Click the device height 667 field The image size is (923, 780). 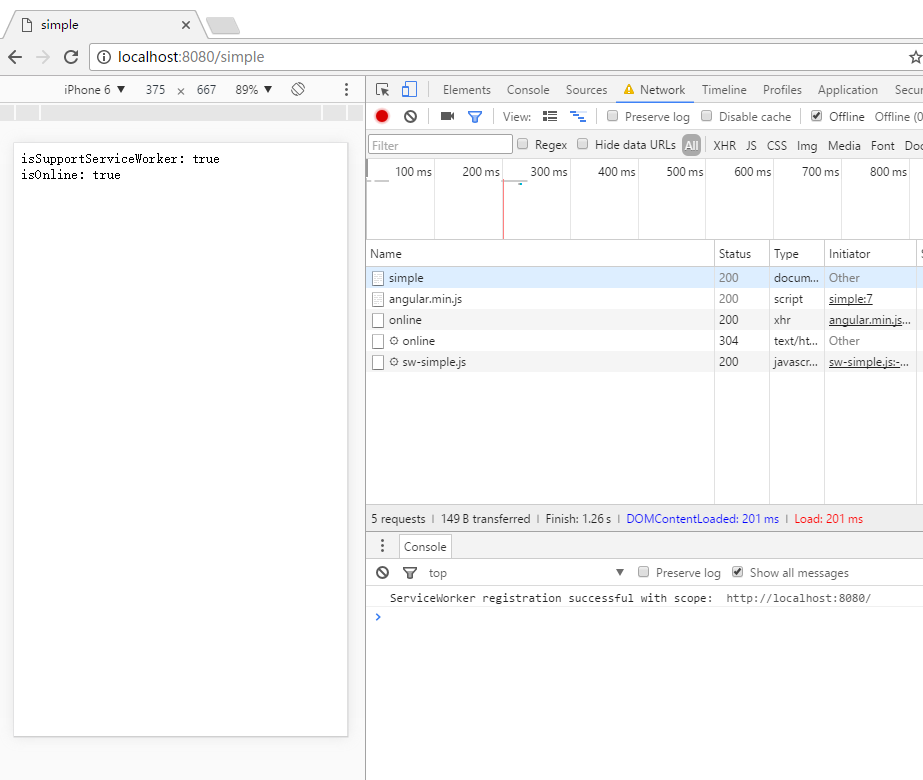coord(207,89)
